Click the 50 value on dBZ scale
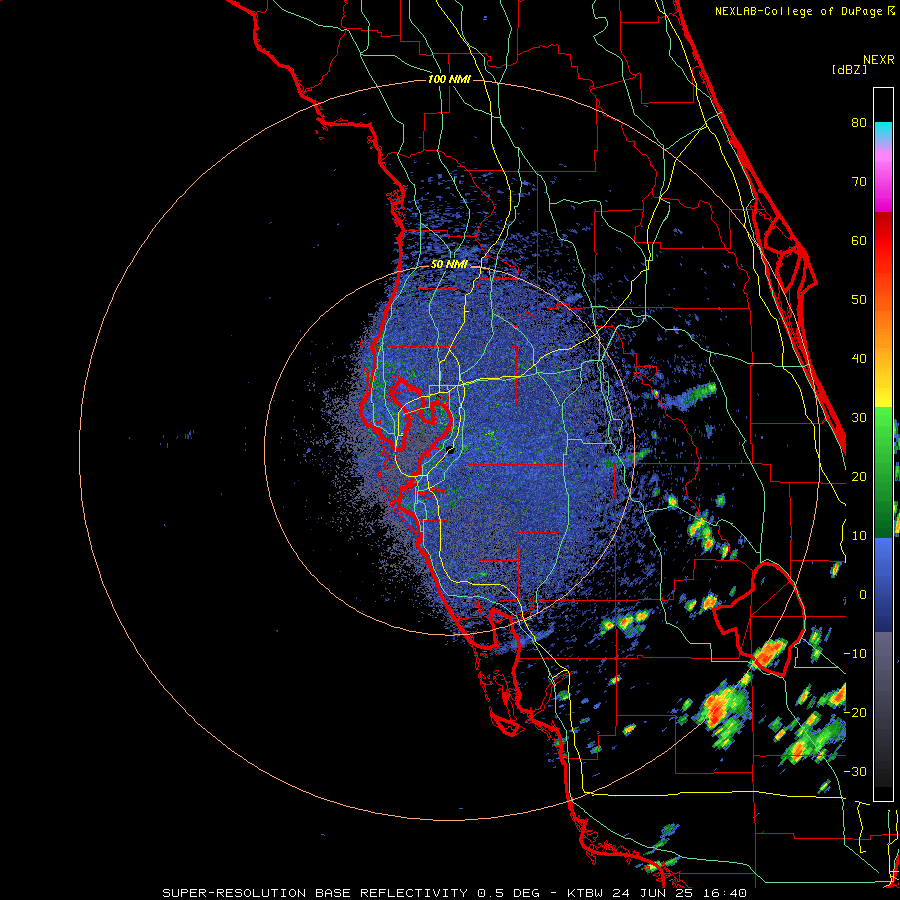 tap(859, 300)
